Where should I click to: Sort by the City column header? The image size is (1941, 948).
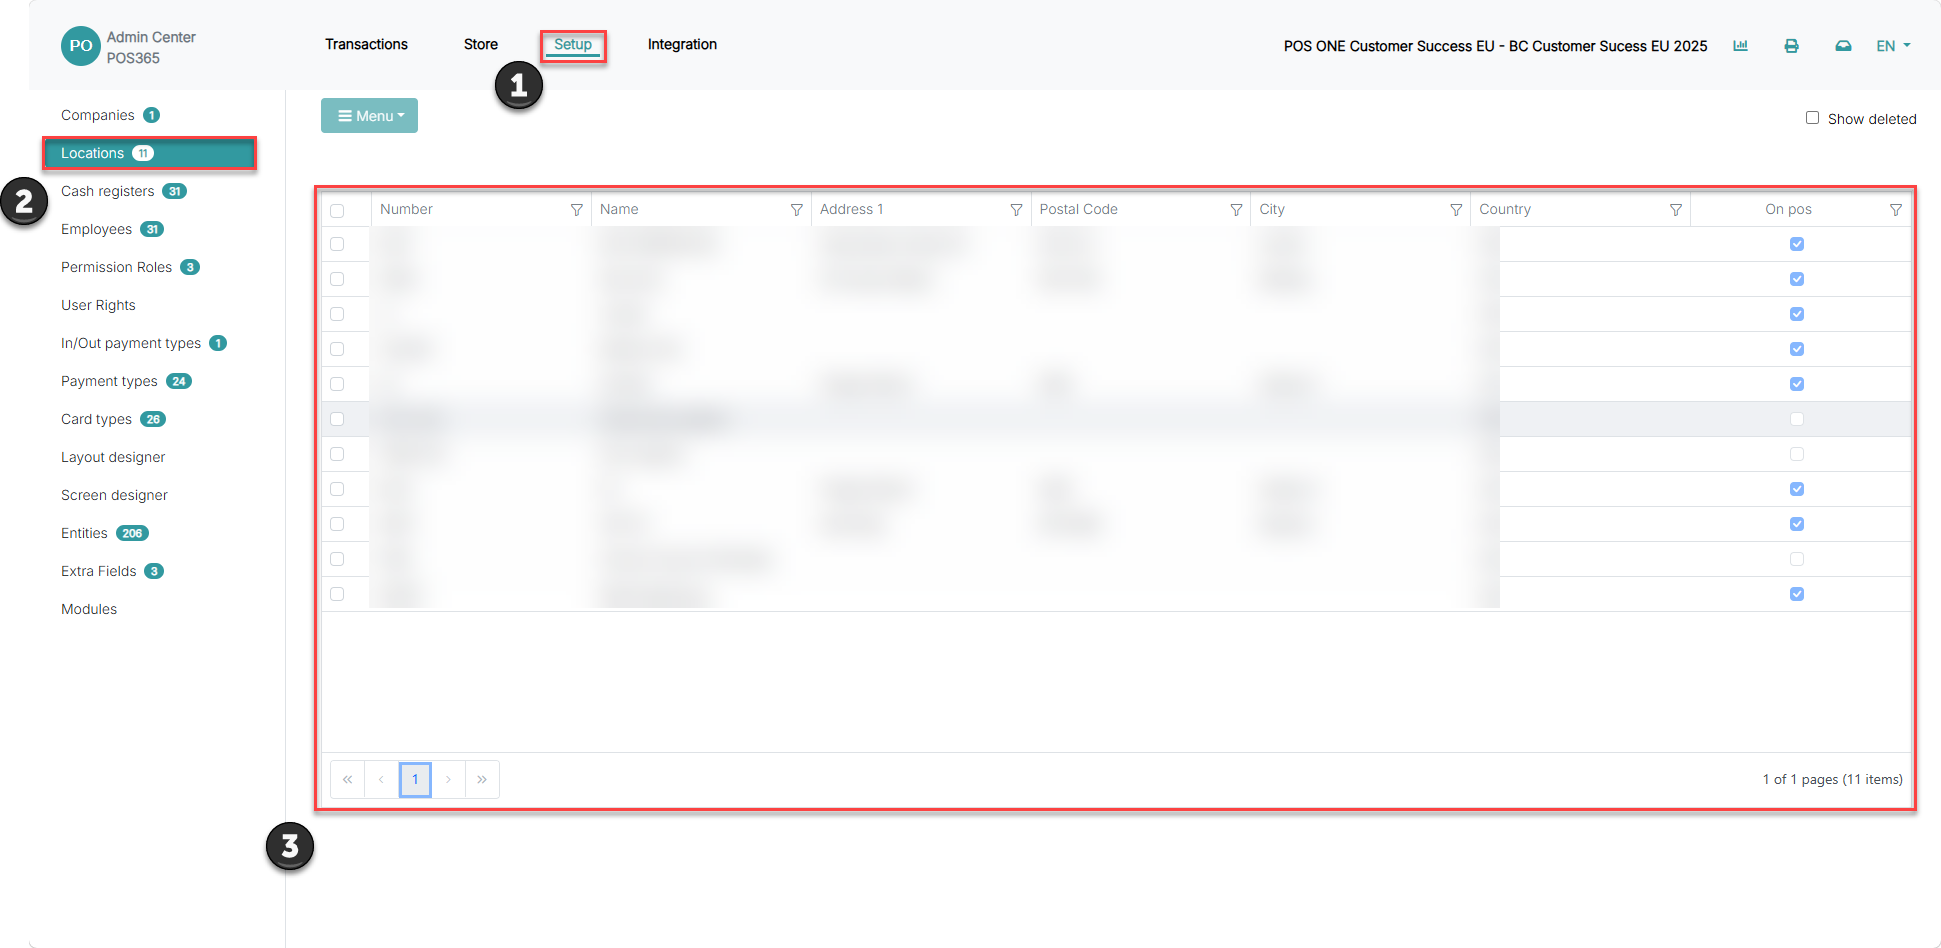coord(1272,209)
